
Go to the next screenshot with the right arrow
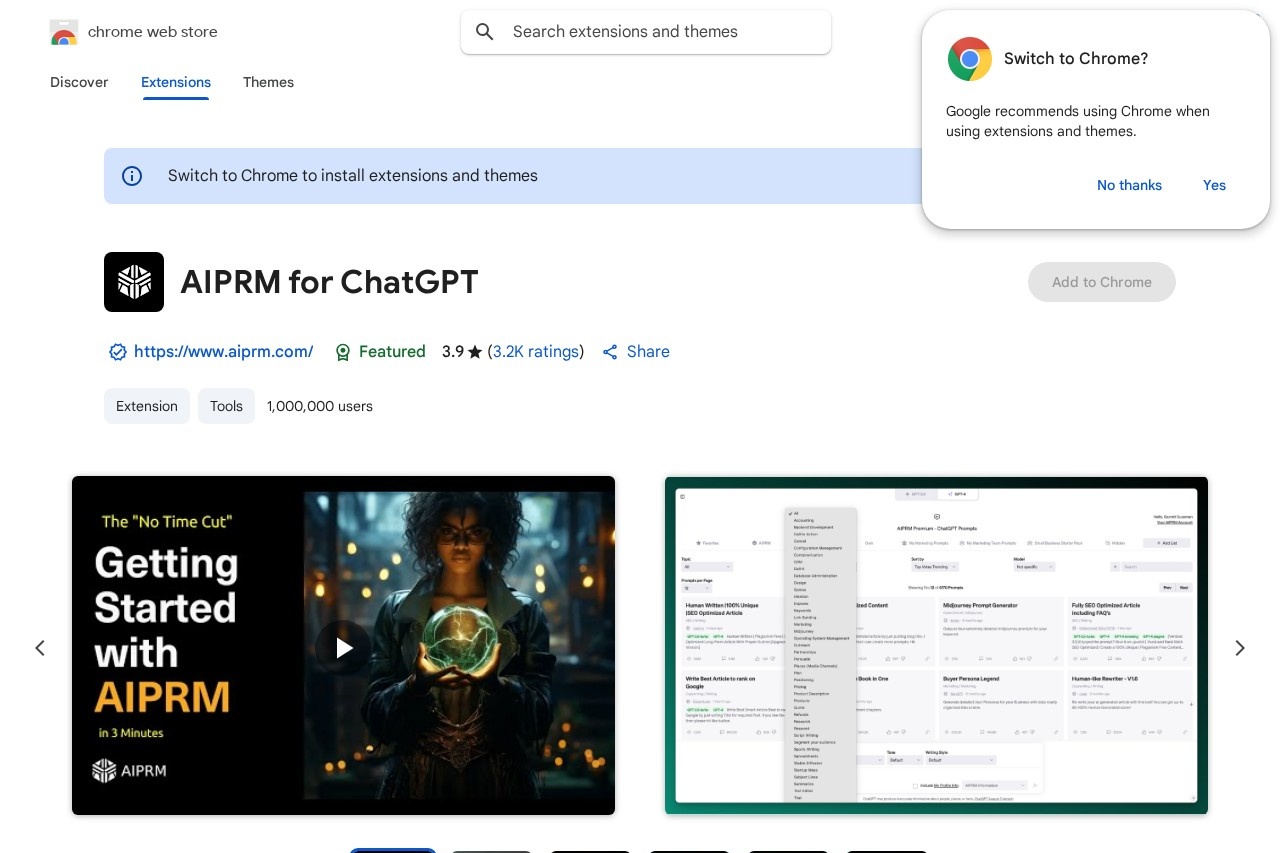1239,648
